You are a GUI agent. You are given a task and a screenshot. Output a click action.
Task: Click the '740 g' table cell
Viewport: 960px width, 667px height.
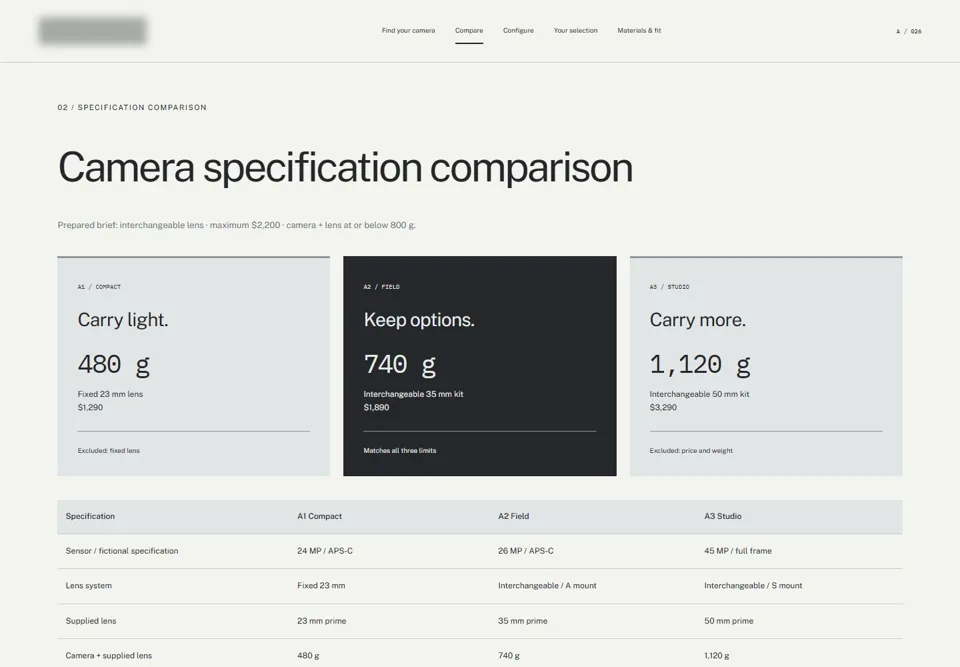click(509, 655)
